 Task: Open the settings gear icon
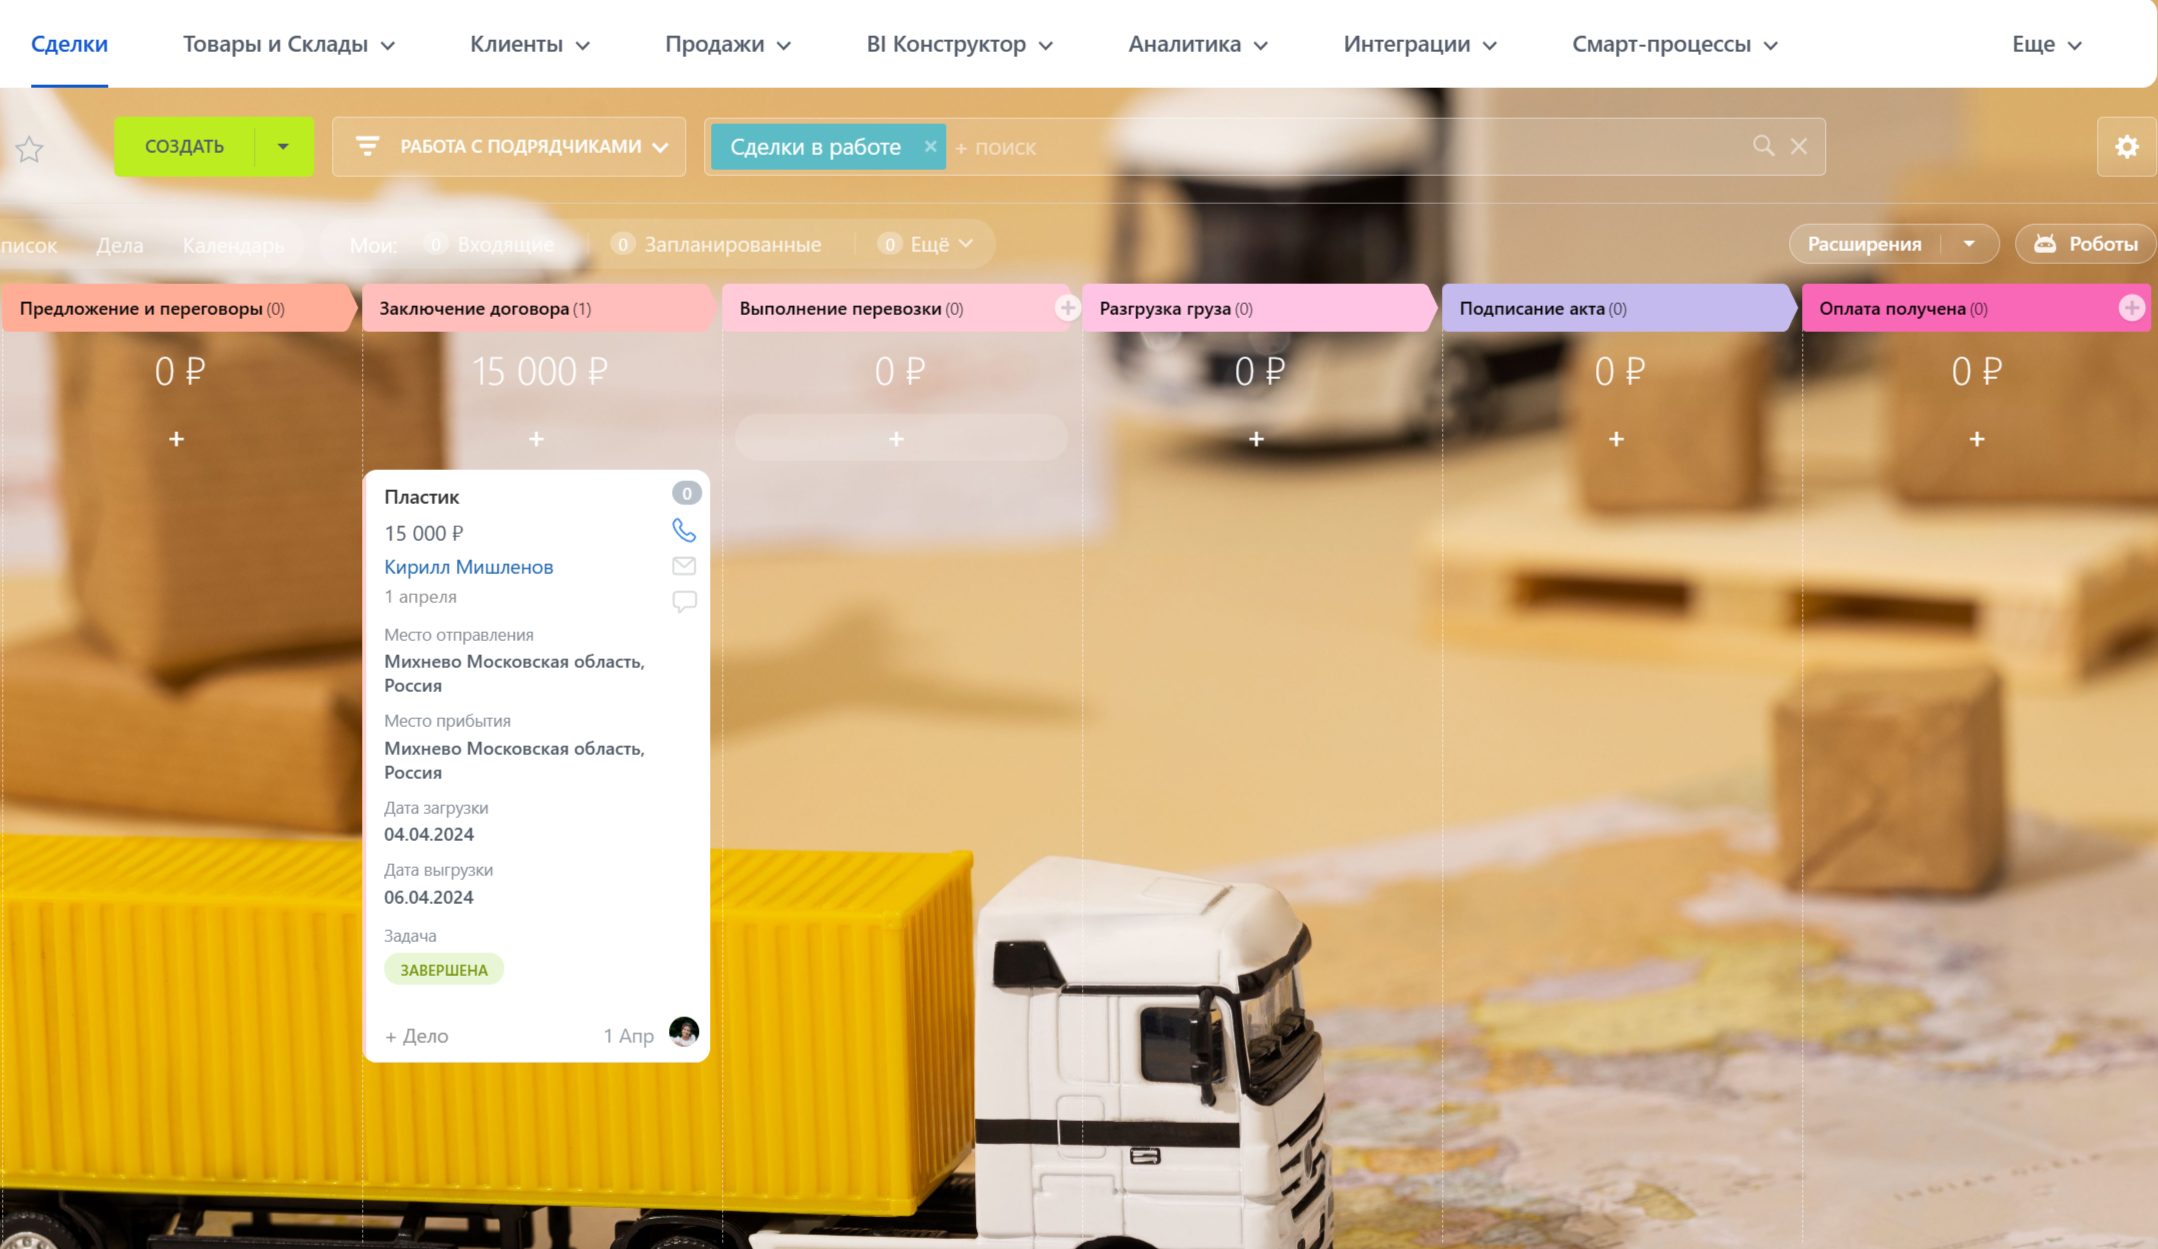tap(2126, 147)
